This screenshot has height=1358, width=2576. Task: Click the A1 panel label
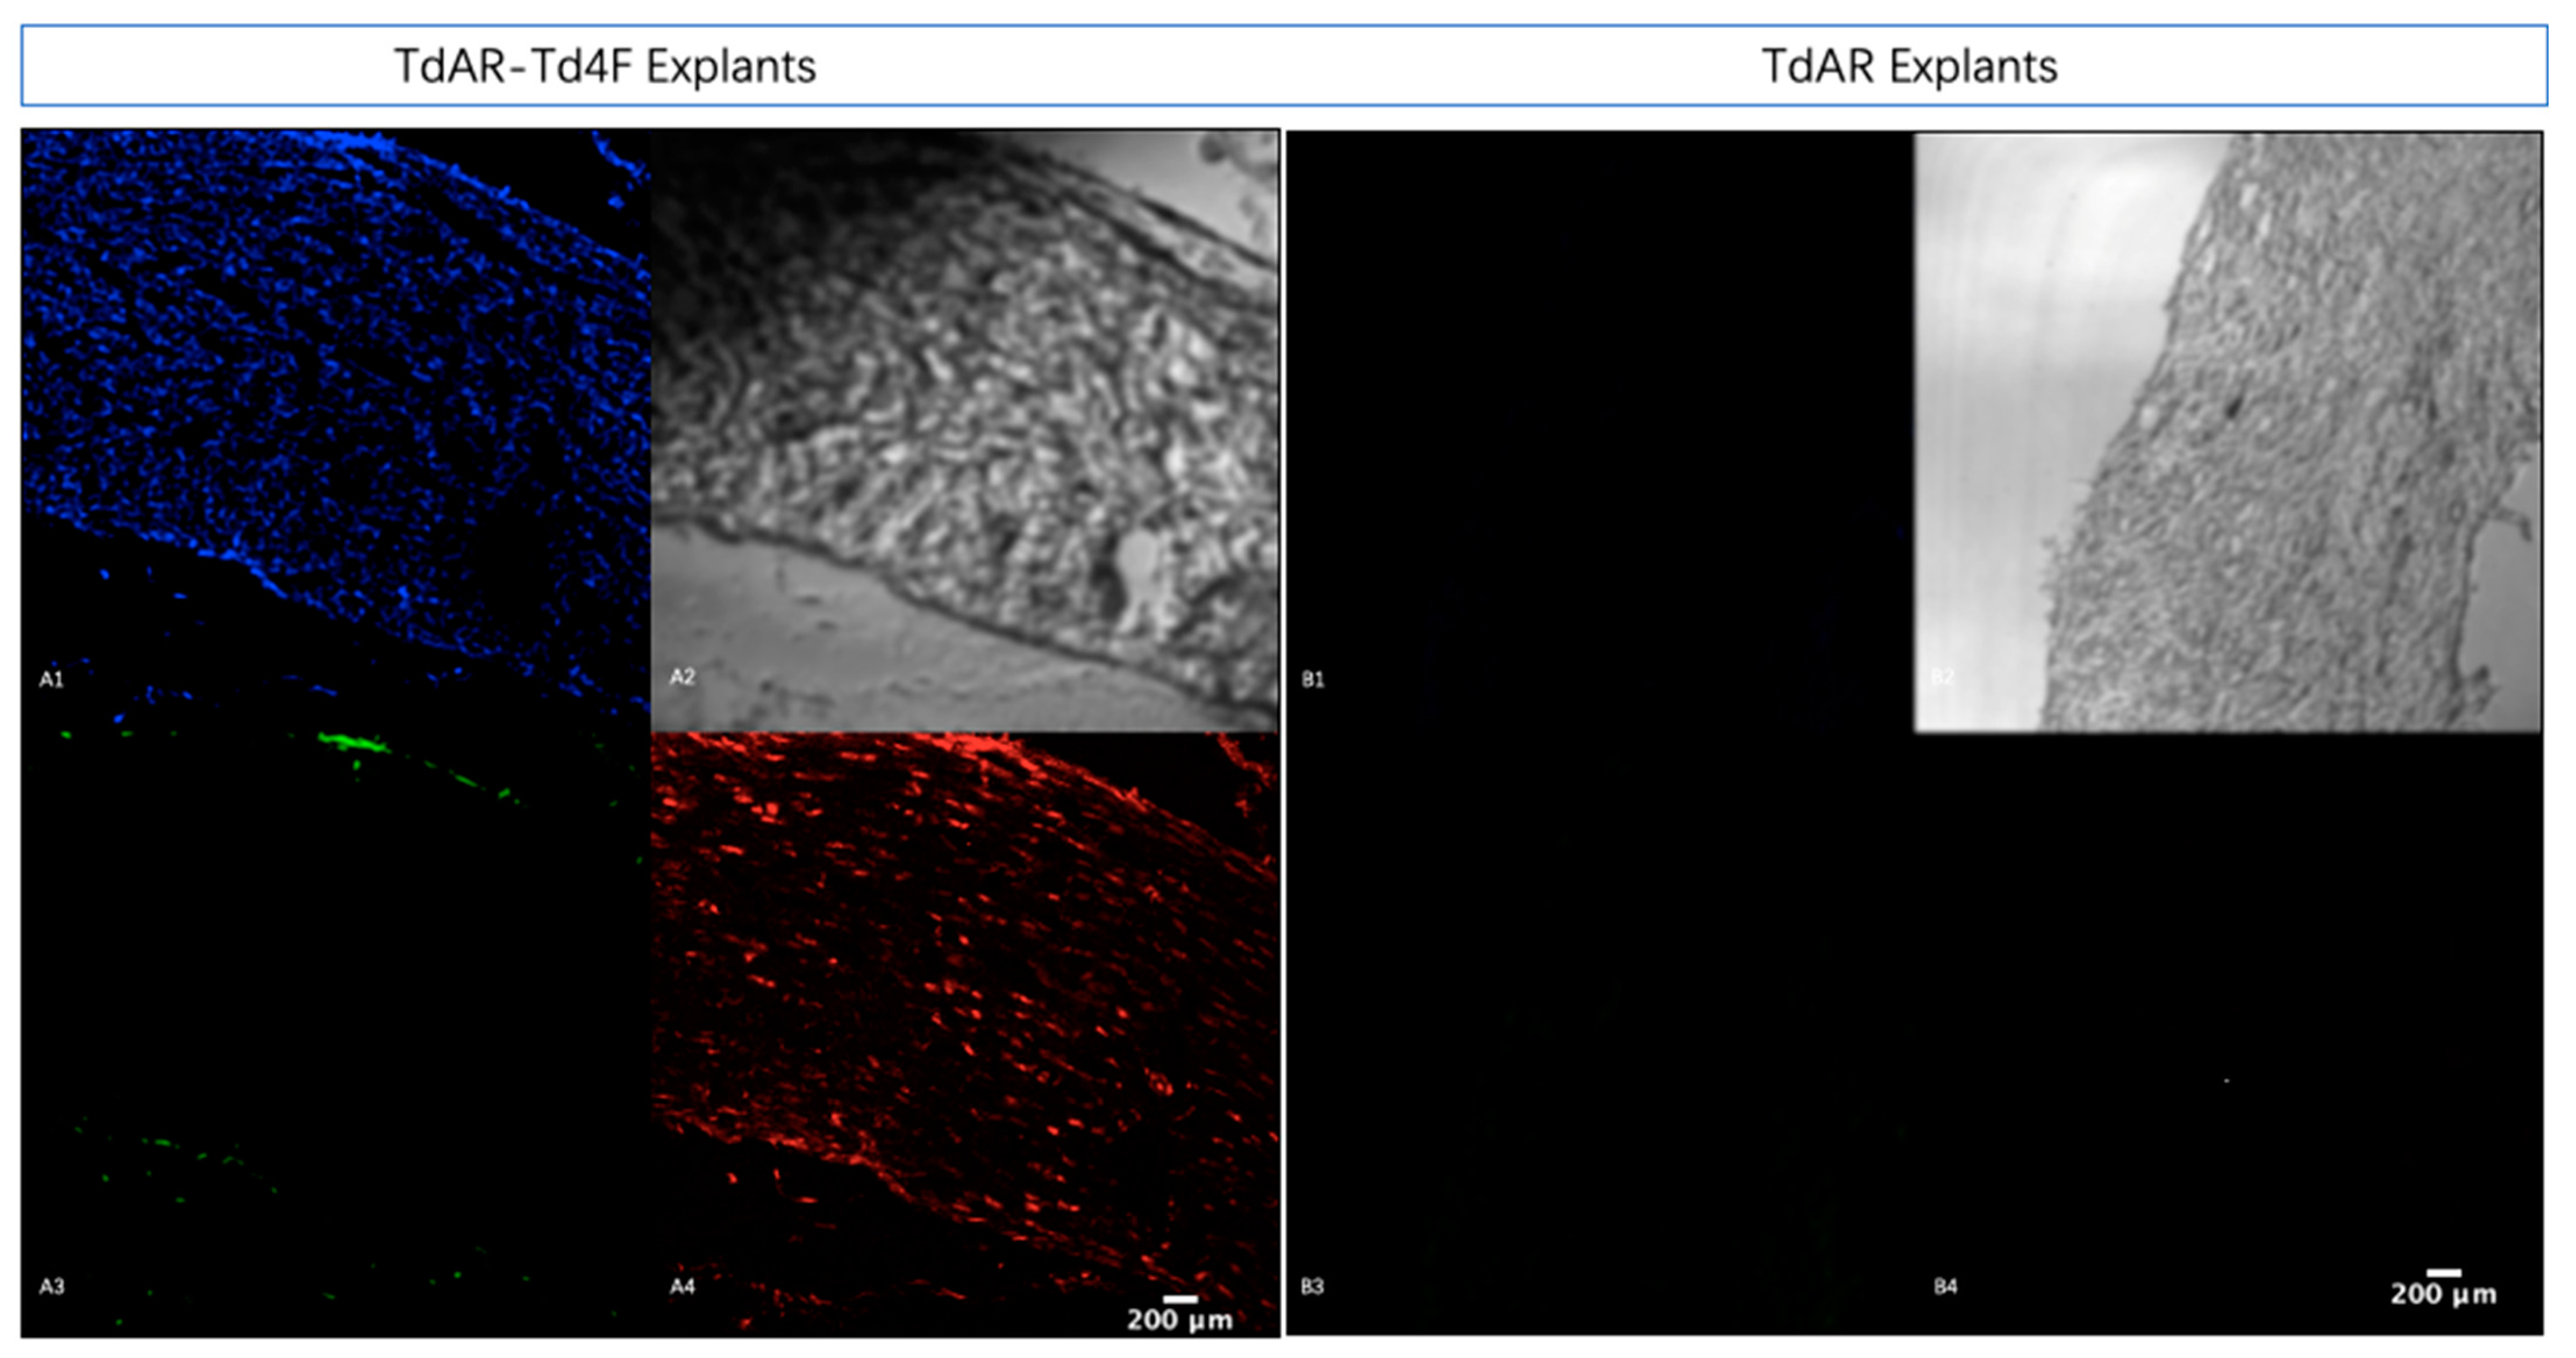pos(52,680)
